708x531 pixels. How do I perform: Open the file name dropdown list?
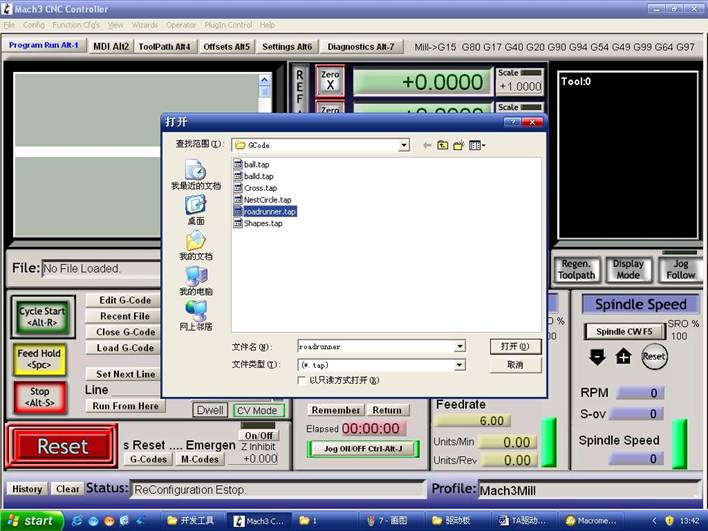coord(460,347)
